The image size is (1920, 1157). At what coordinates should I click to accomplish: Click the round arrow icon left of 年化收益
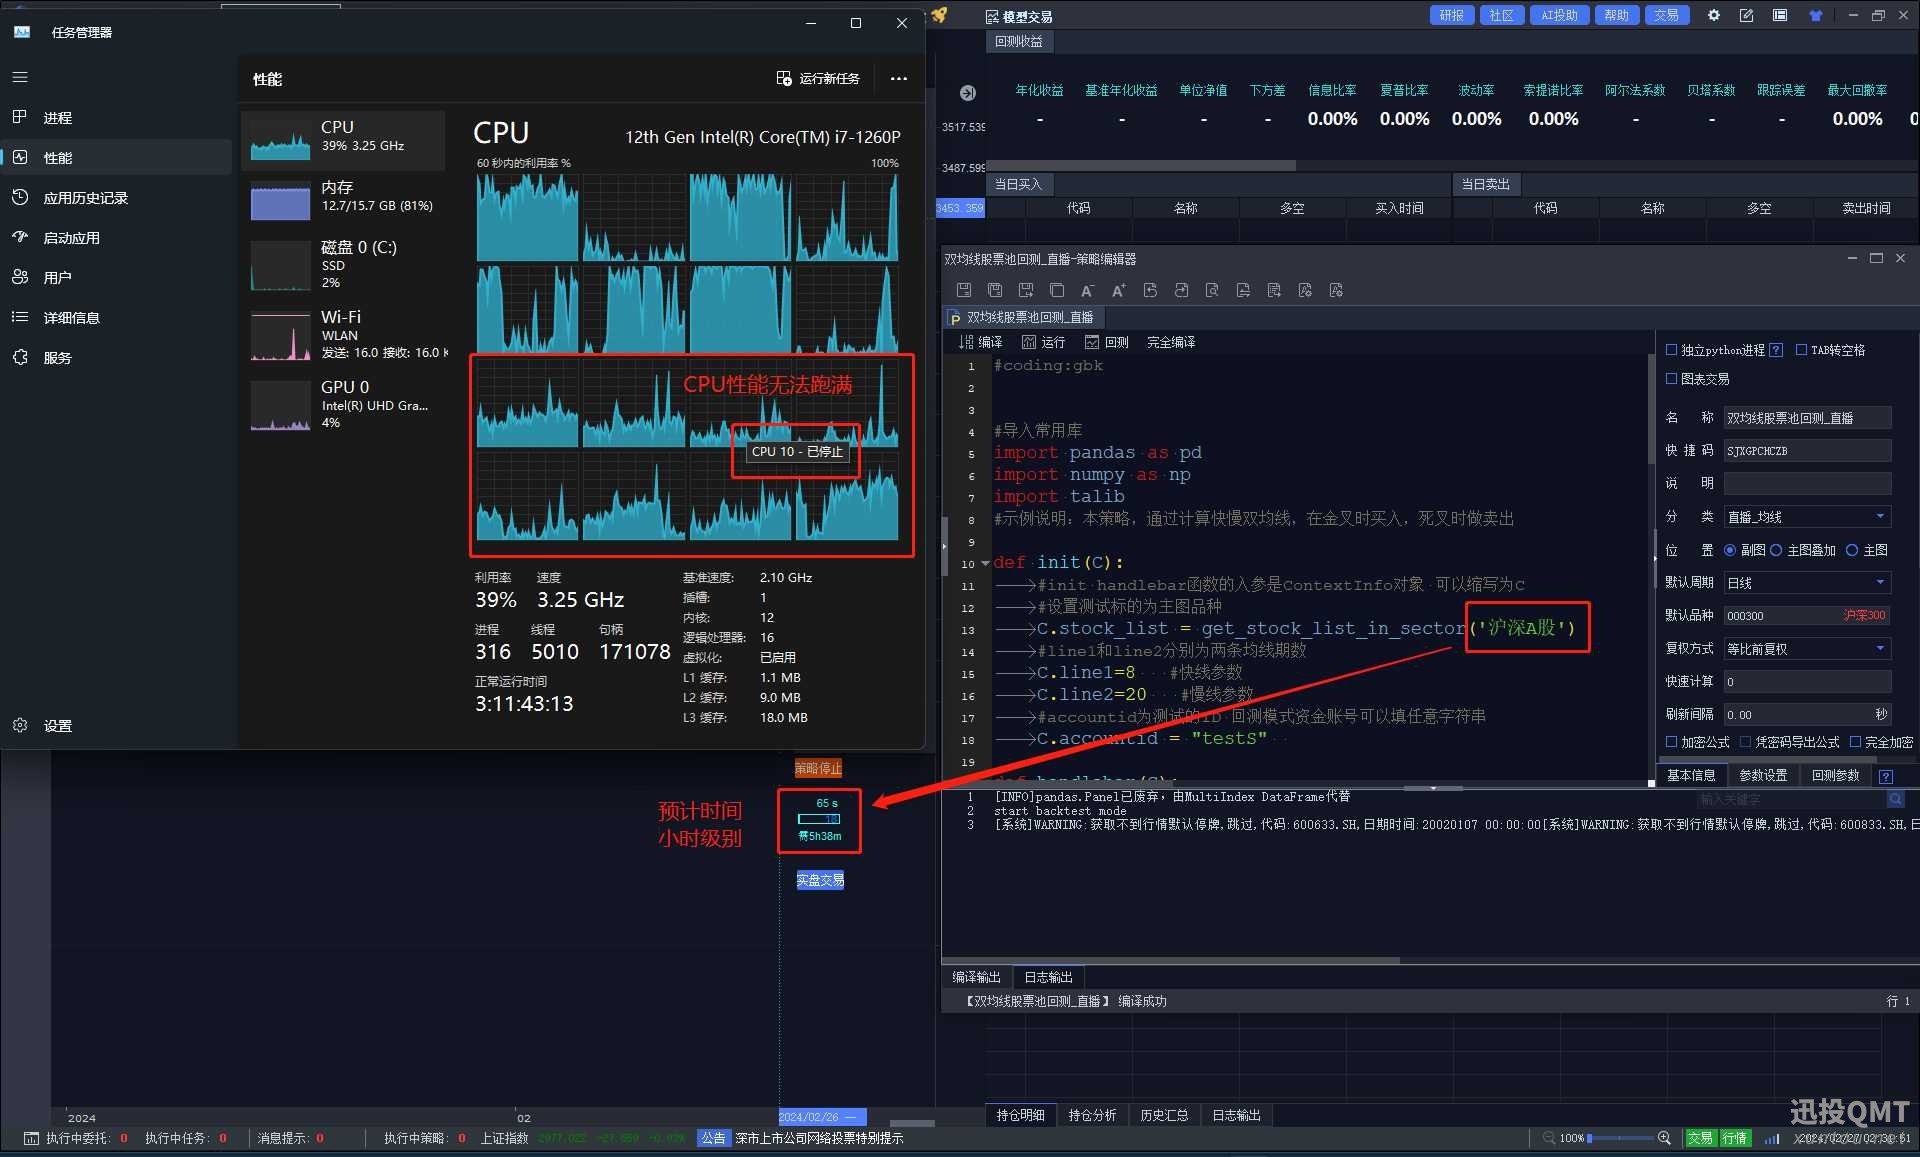pyautogui.click(x=967, y=93)
